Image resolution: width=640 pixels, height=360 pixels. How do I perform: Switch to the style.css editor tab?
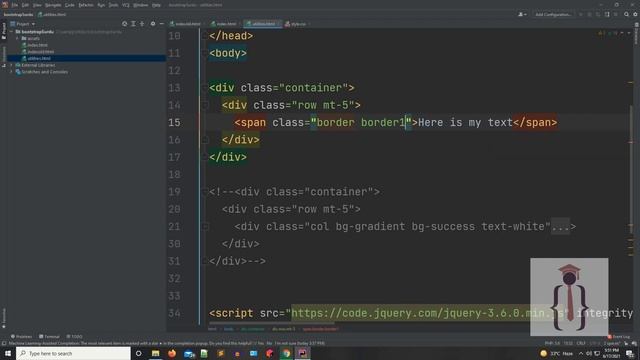pos(298,24)
